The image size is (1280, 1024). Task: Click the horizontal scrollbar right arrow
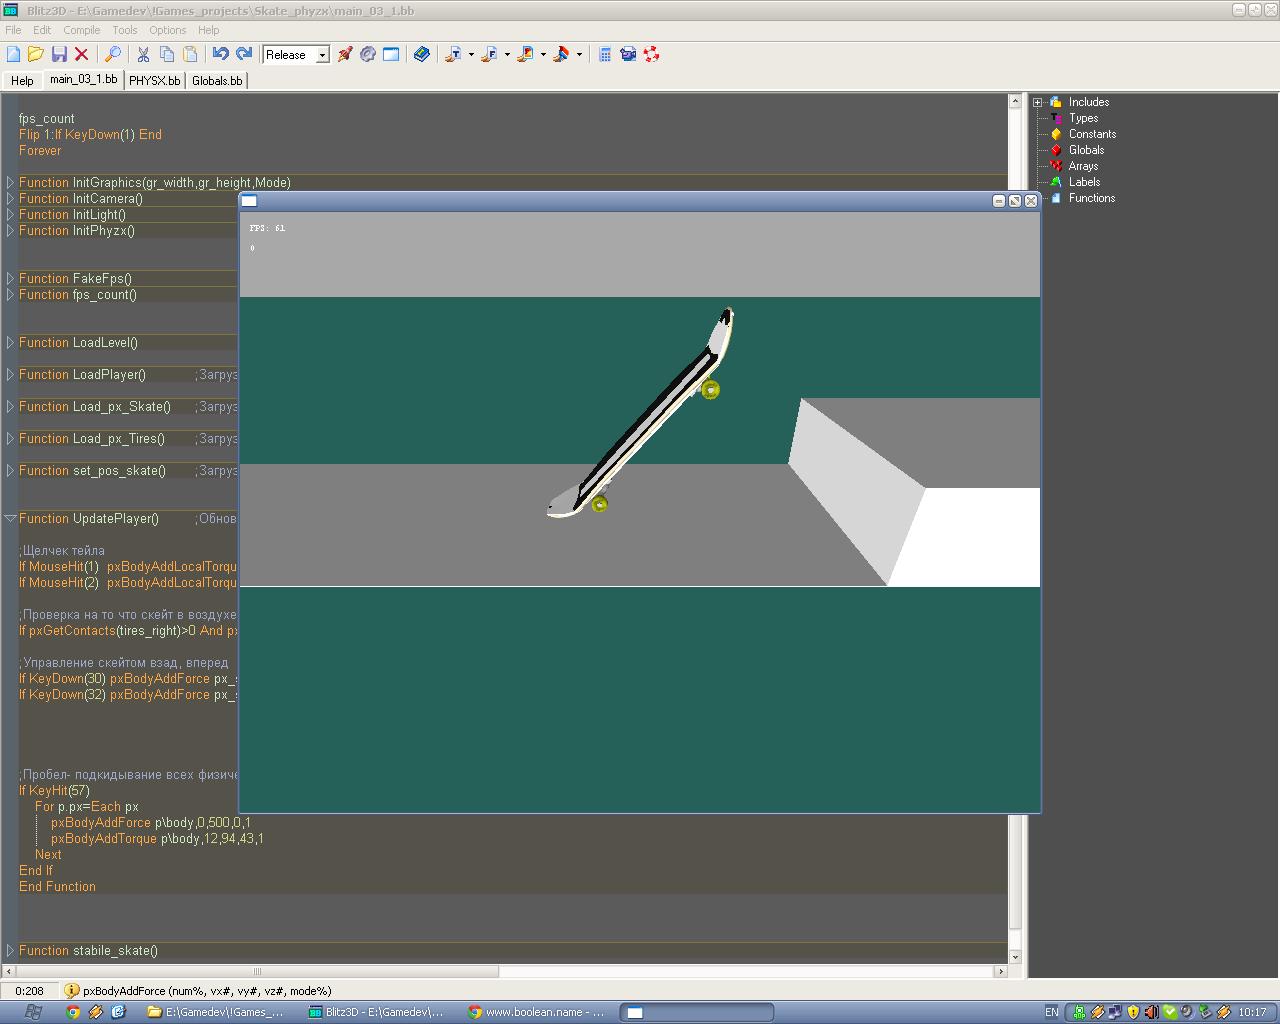tap(1001, 971)
